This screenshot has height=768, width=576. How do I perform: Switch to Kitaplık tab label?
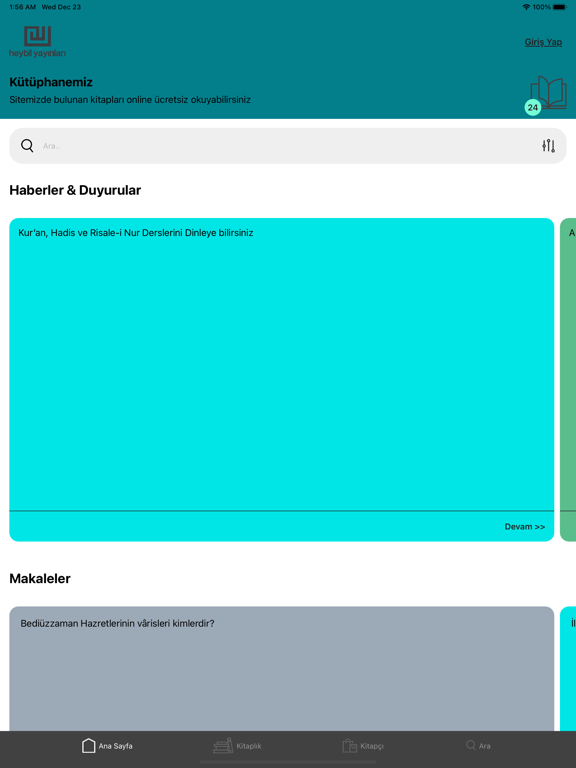point(249,746)
